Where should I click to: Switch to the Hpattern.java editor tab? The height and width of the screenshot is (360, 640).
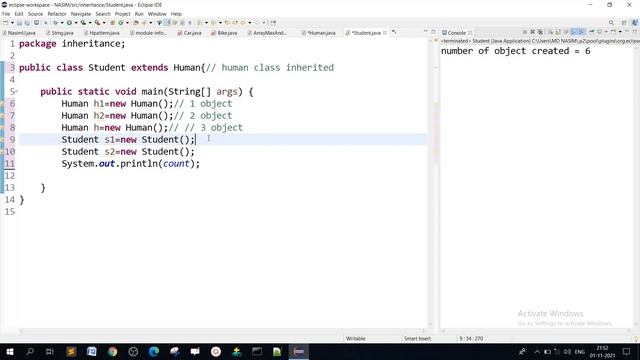pyautogui.click(x=102, y=33)
